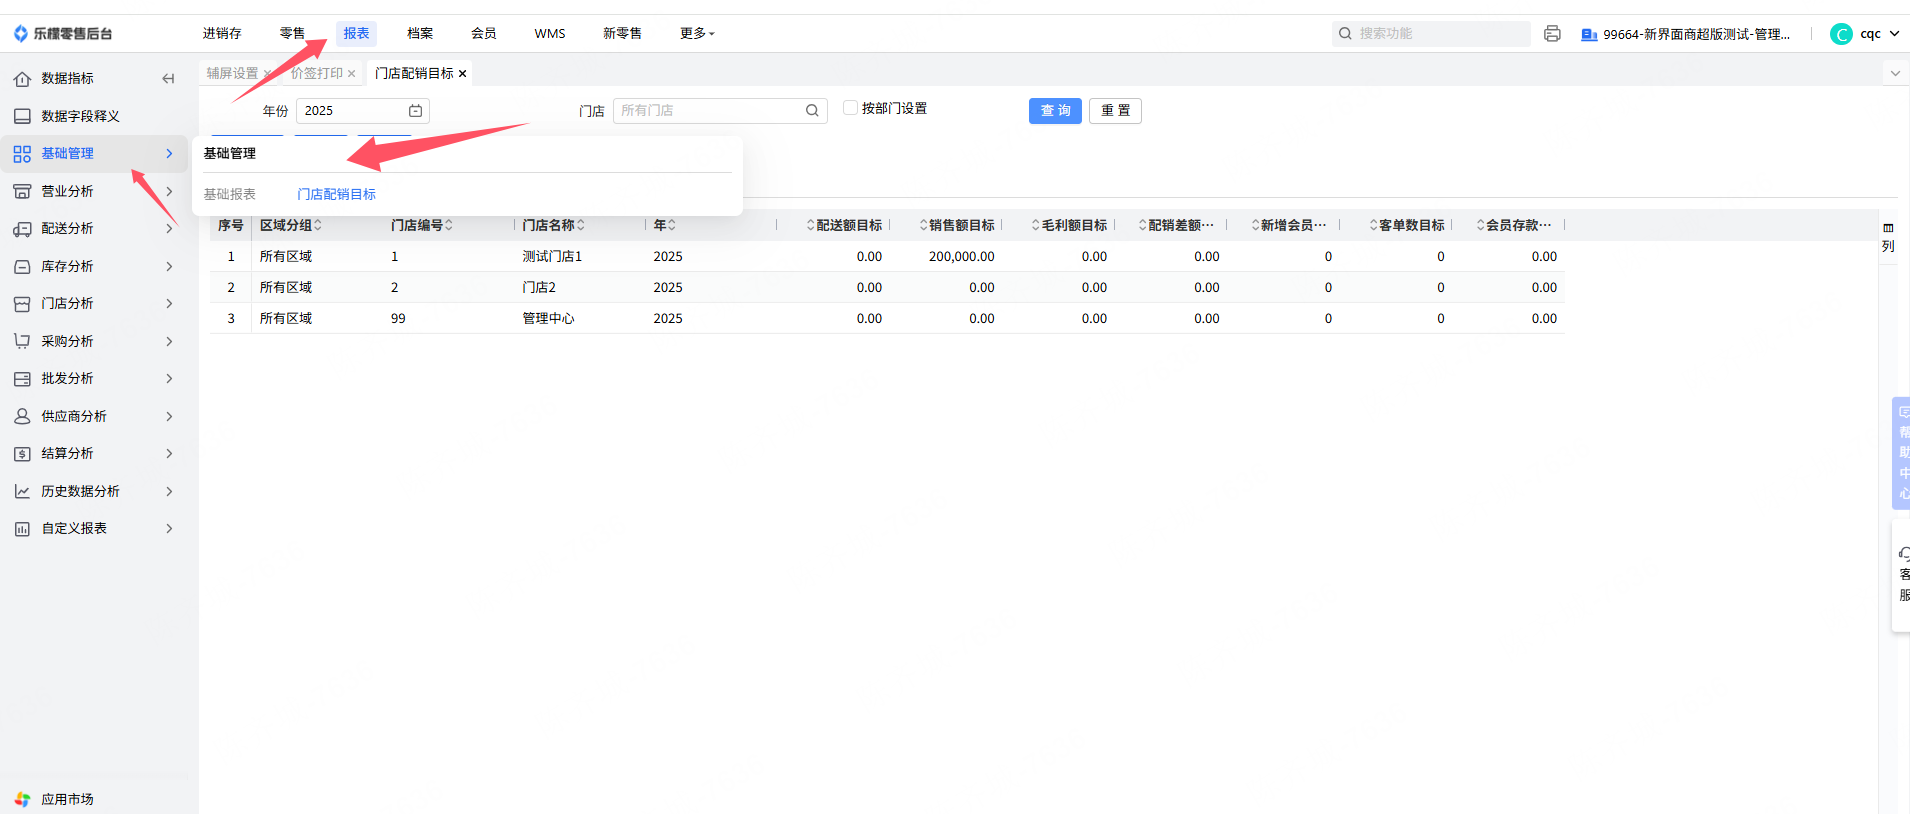The image size is (1910, 814).
Task: Click the search icon in 门店 field
Action: point(812,111)
